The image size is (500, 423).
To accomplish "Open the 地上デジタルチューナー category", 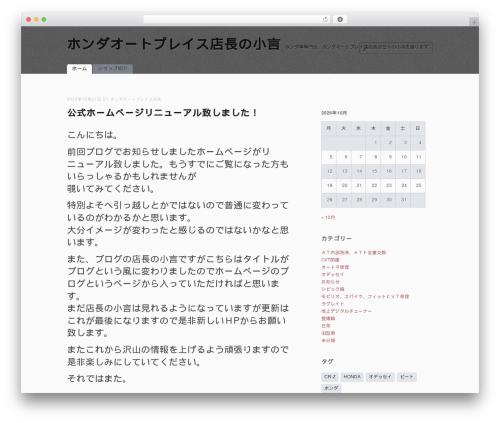I will pos(346,311).
